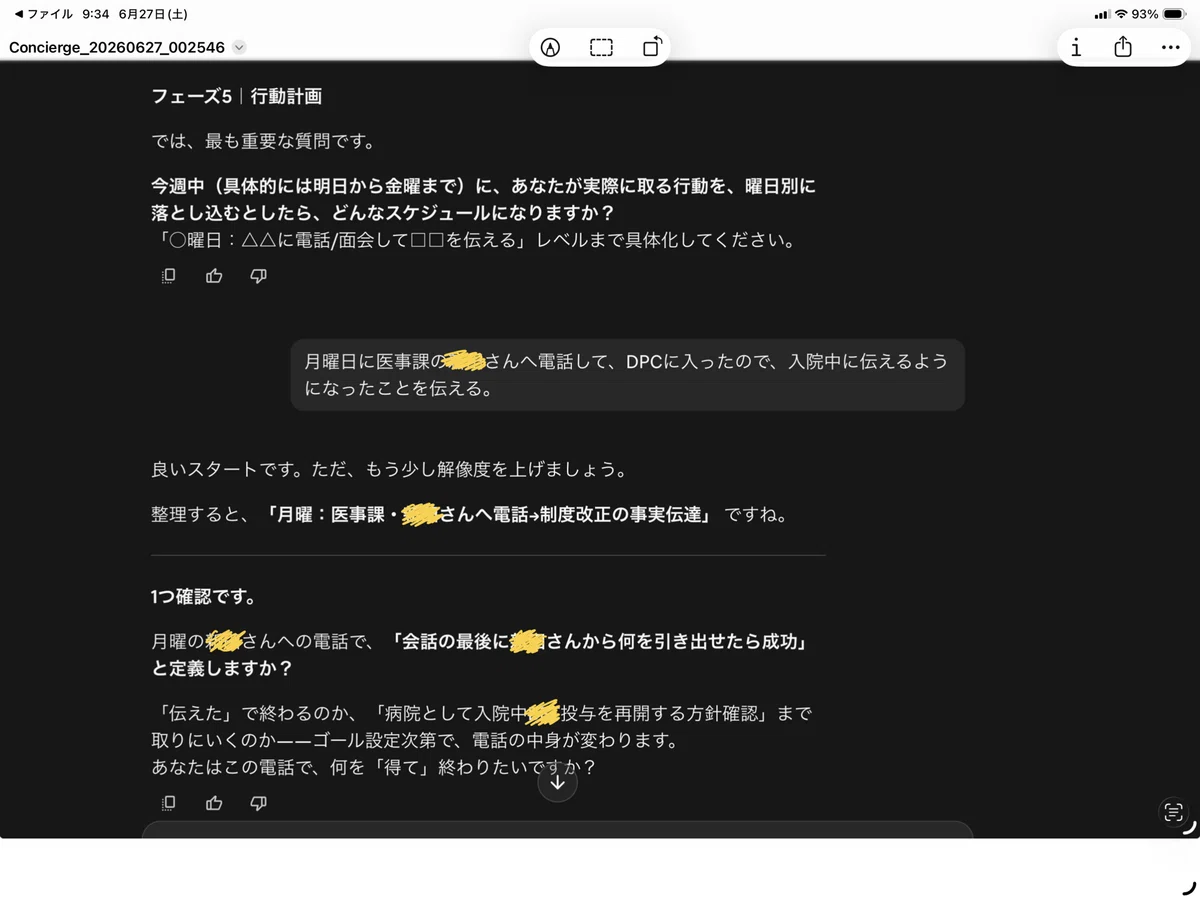Copy the フェーズ5 message with copy icon

click(169, 276)
